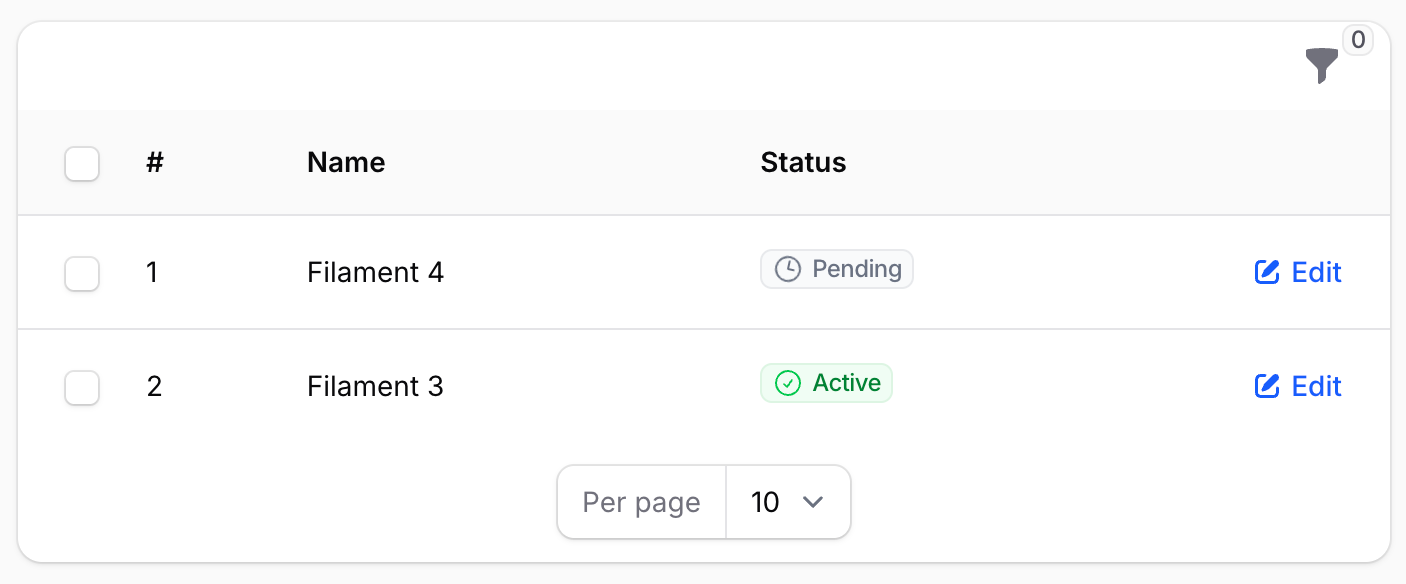
Task: Select the checkbox for row 1
Action: click(82, 274)
